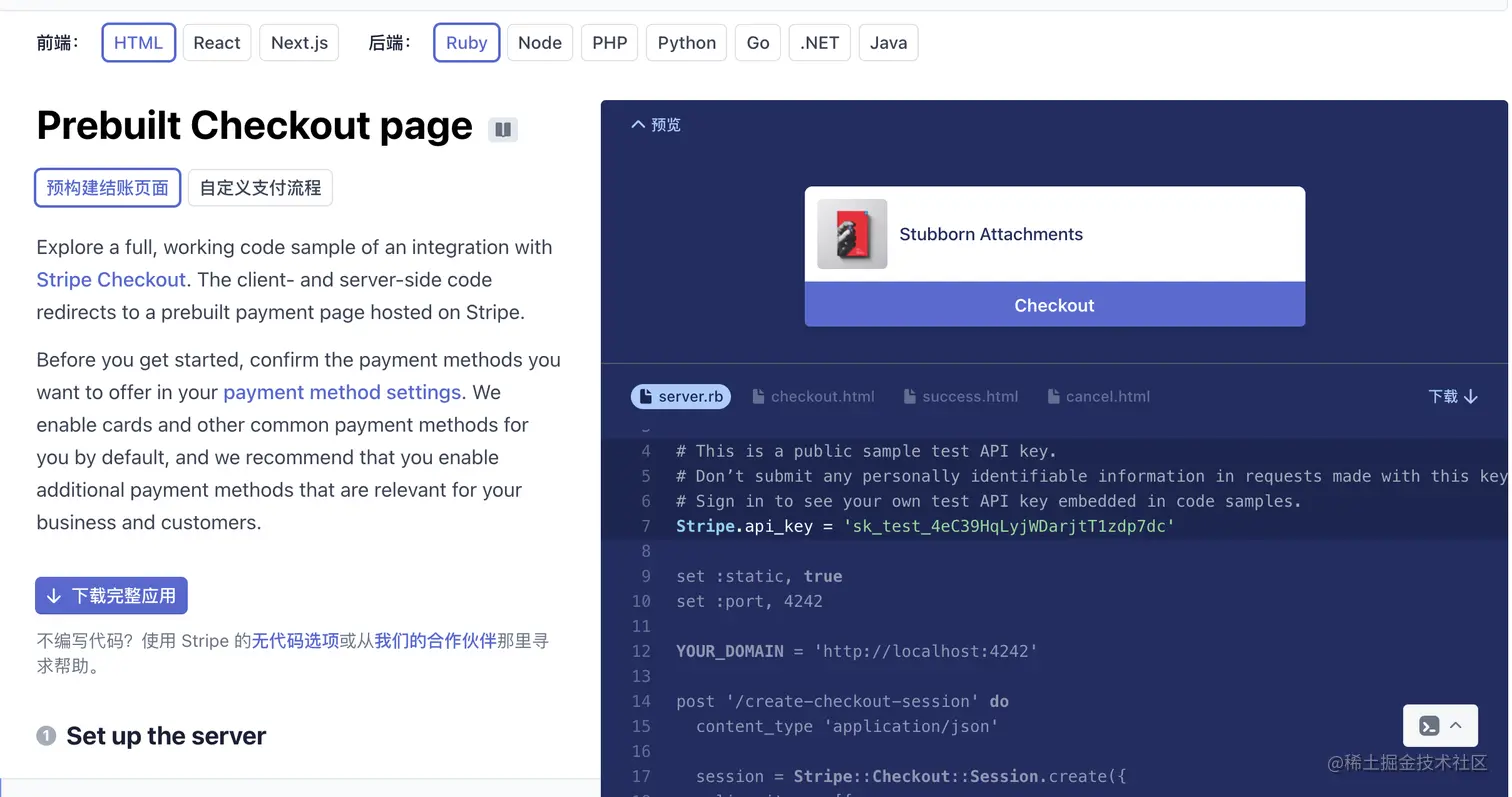Click the Set up the server heading
The width and height of the screenshot is (1512, 797).
[166, 736]
